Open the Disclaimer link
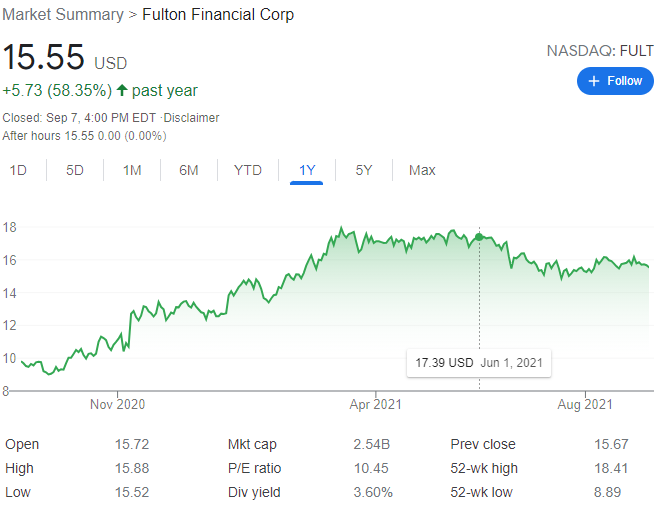 click(192, 118)
